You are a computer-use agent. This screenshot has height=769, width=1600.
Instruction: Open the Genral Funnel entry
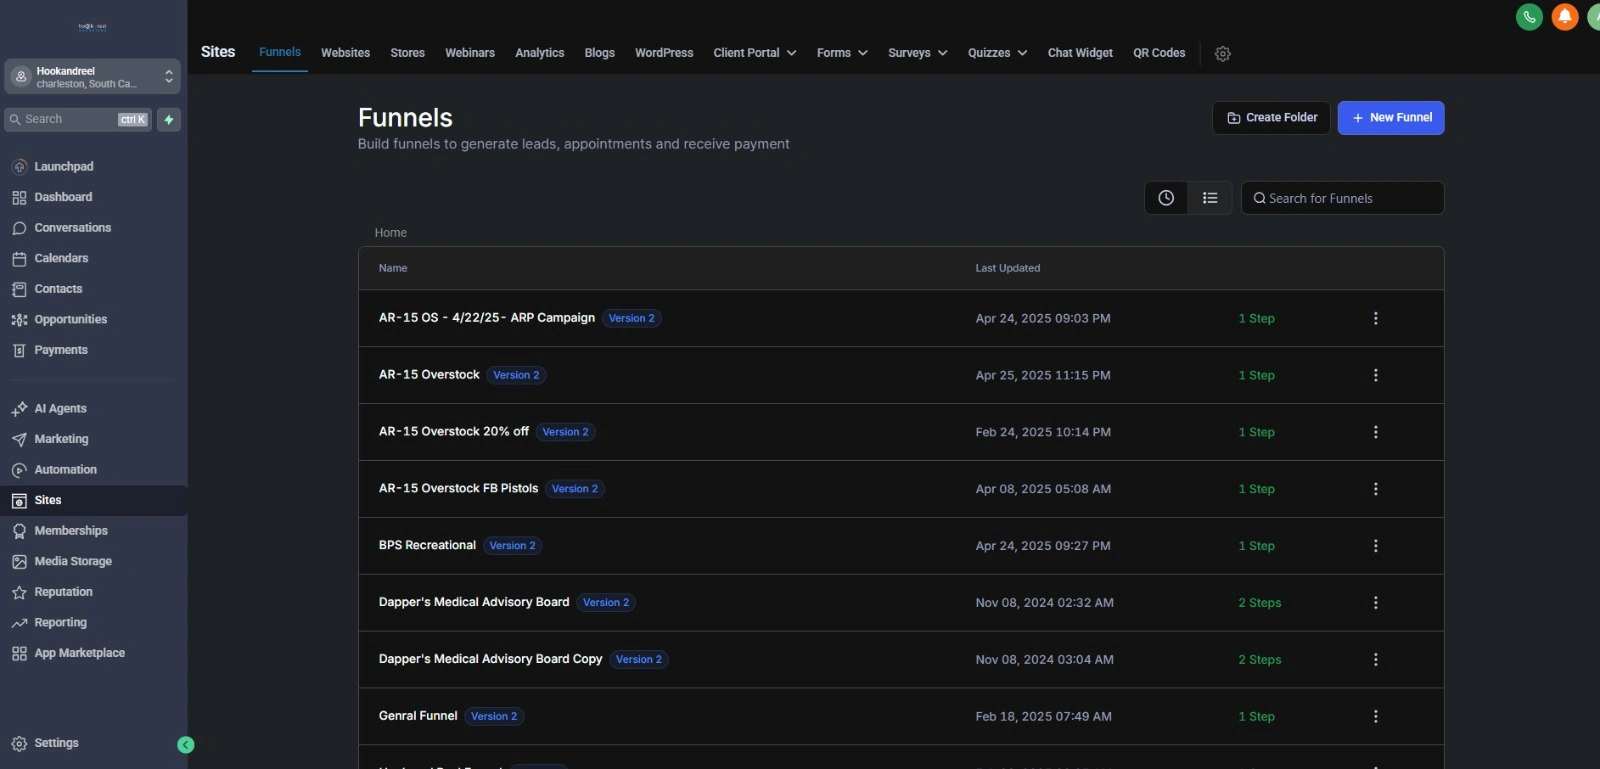(418, 716)
